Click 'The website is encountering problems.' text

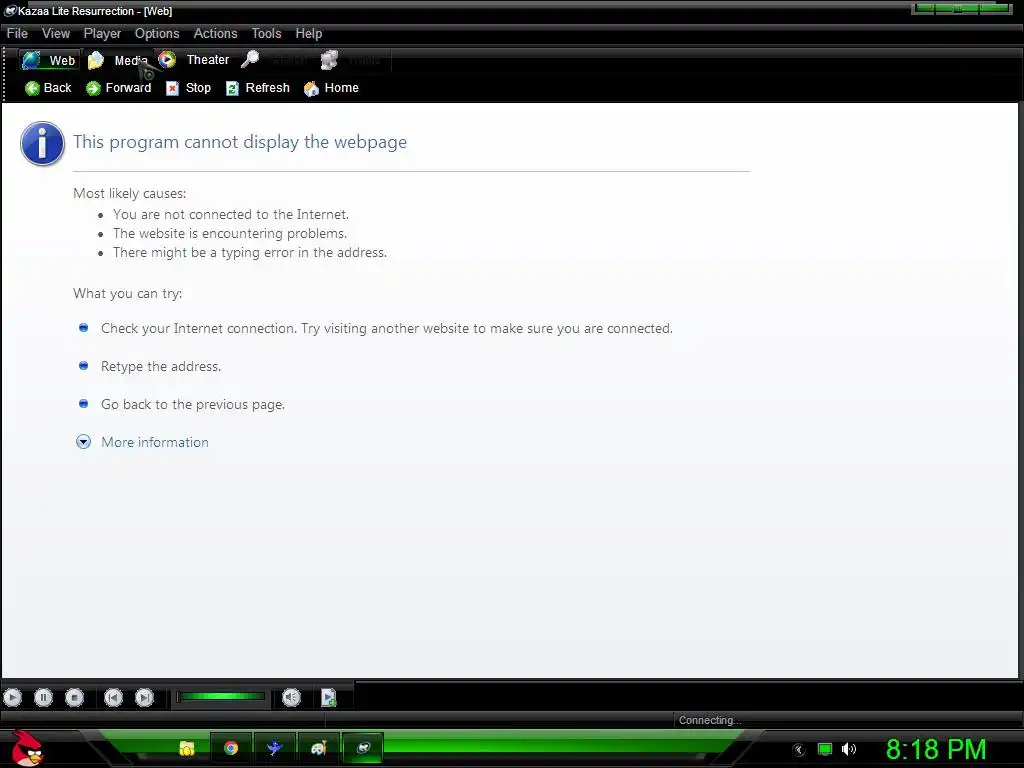coord(230,233)
